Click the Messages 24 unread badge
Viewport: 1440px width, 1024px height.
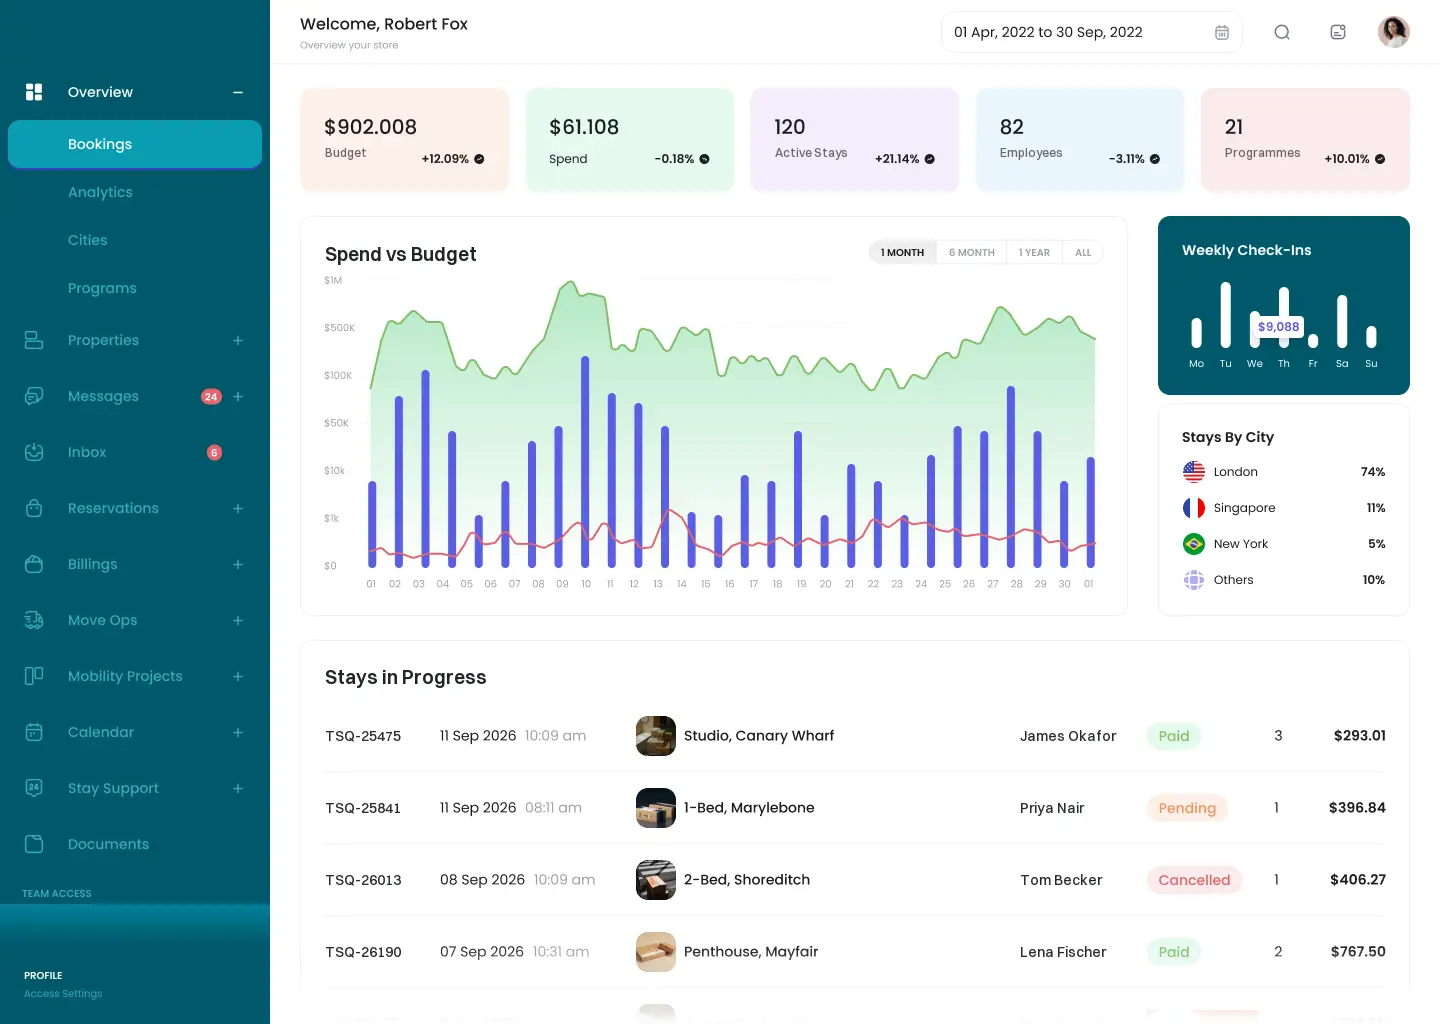(x=211, y=397)
